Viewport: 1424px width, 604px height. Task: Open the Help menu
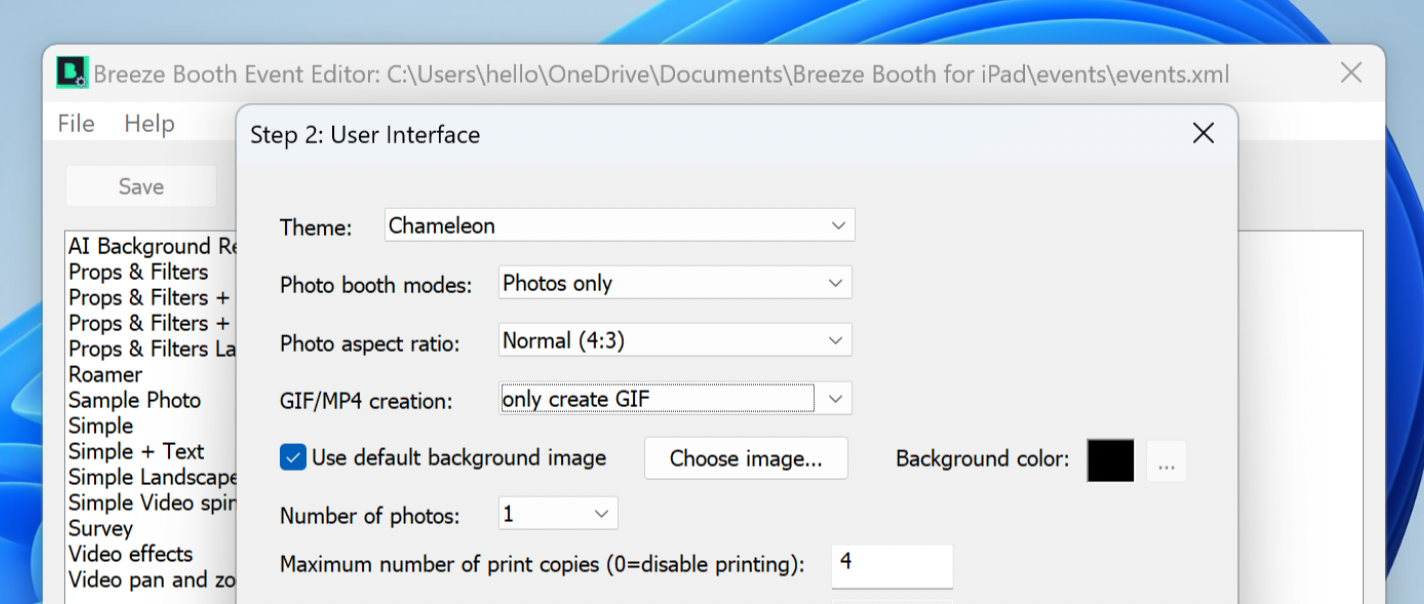click(x=149, y=123)
